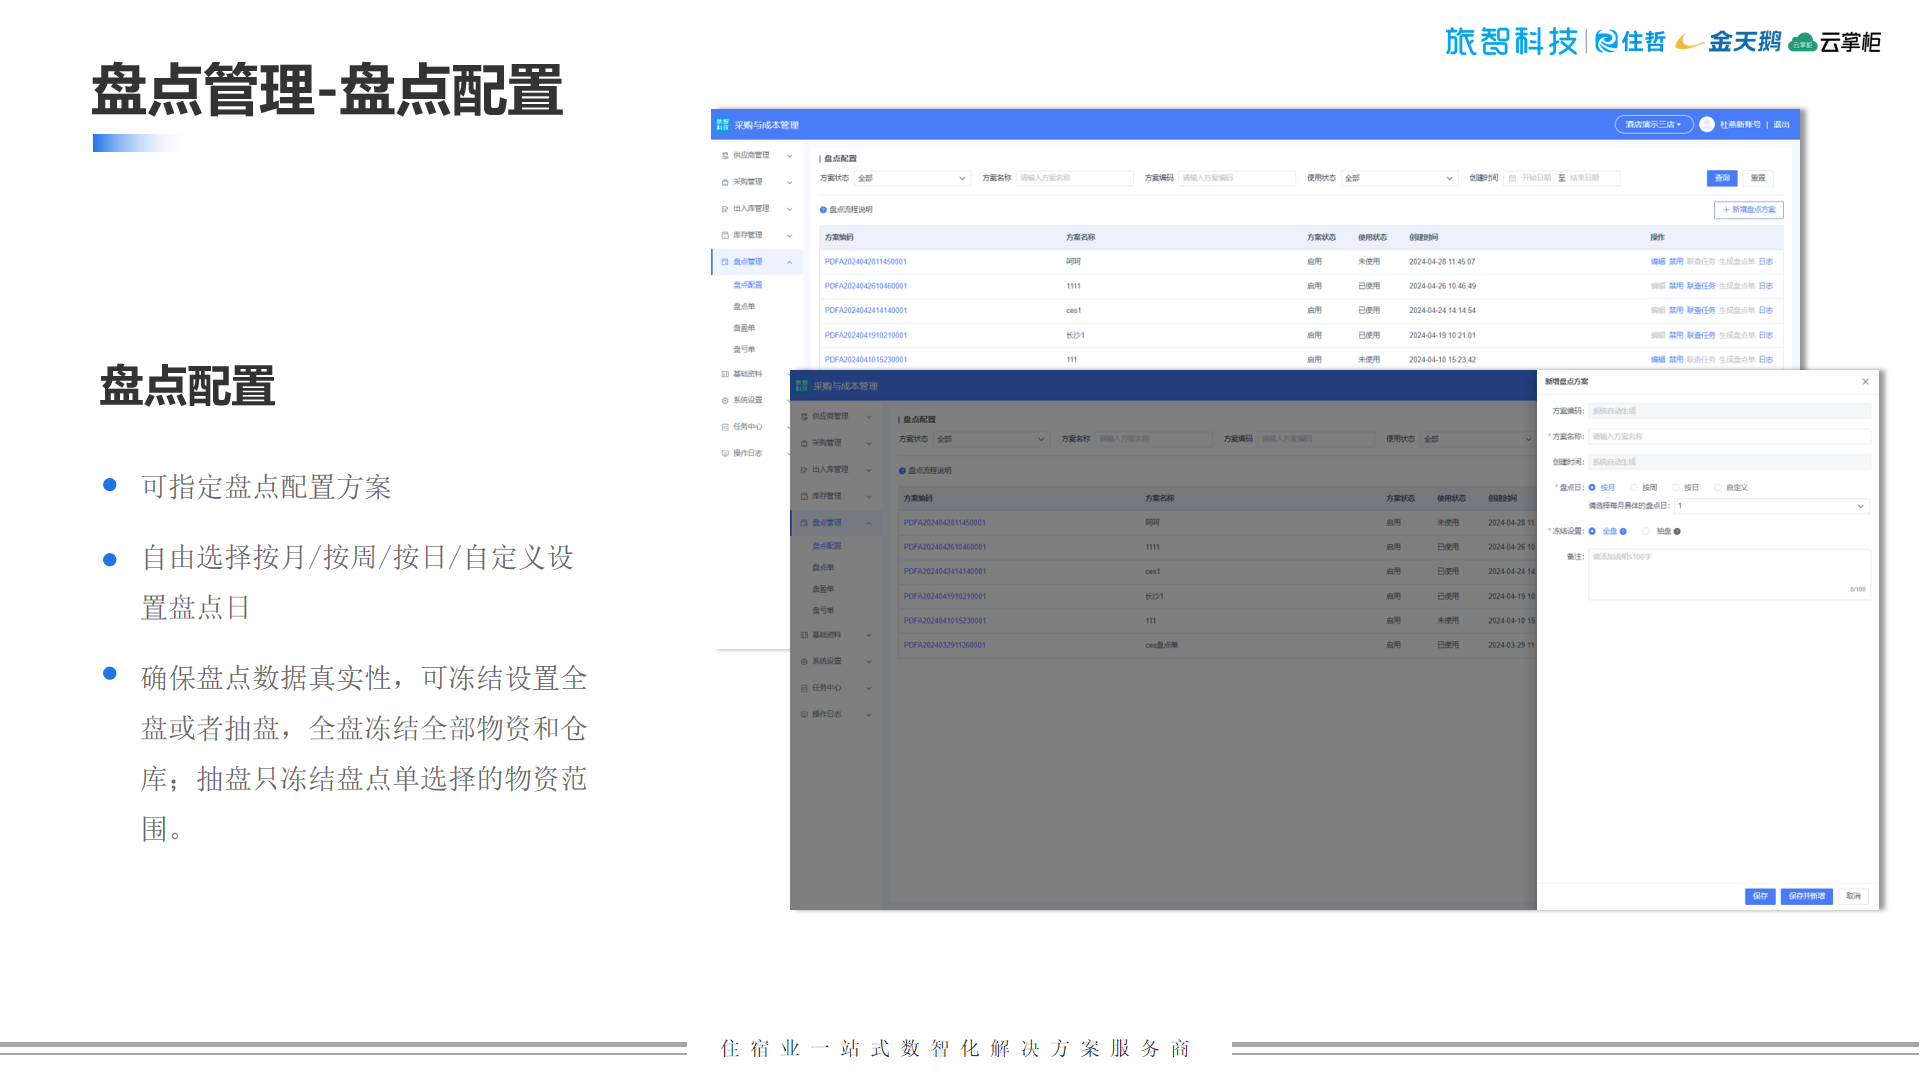Expand the 供应商管理 sidebar menu

click(751, 156)
